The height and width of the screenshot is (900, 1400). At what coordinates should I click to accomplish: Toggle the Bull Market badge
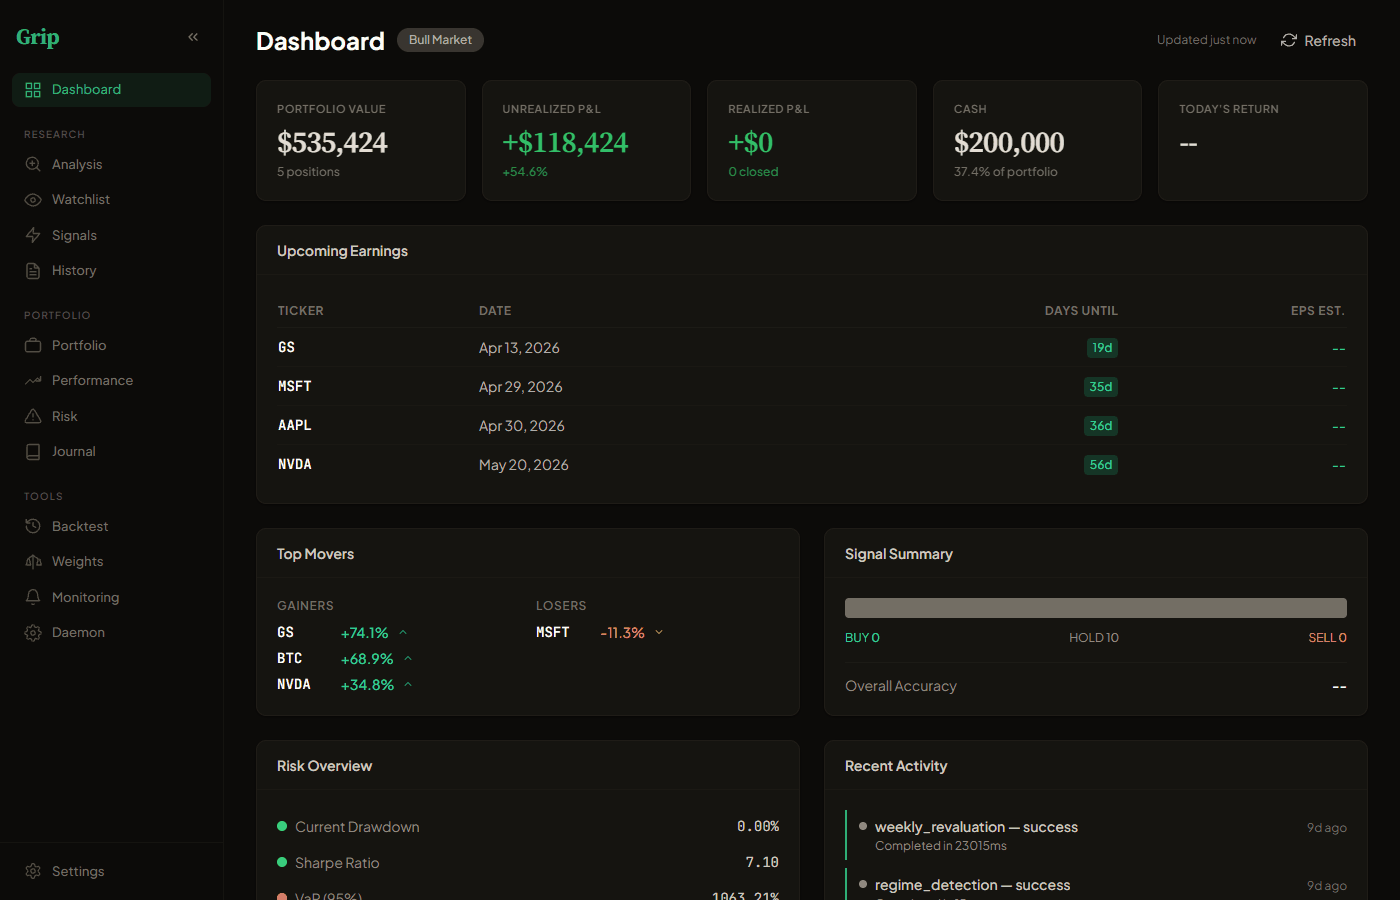point(440,40)
